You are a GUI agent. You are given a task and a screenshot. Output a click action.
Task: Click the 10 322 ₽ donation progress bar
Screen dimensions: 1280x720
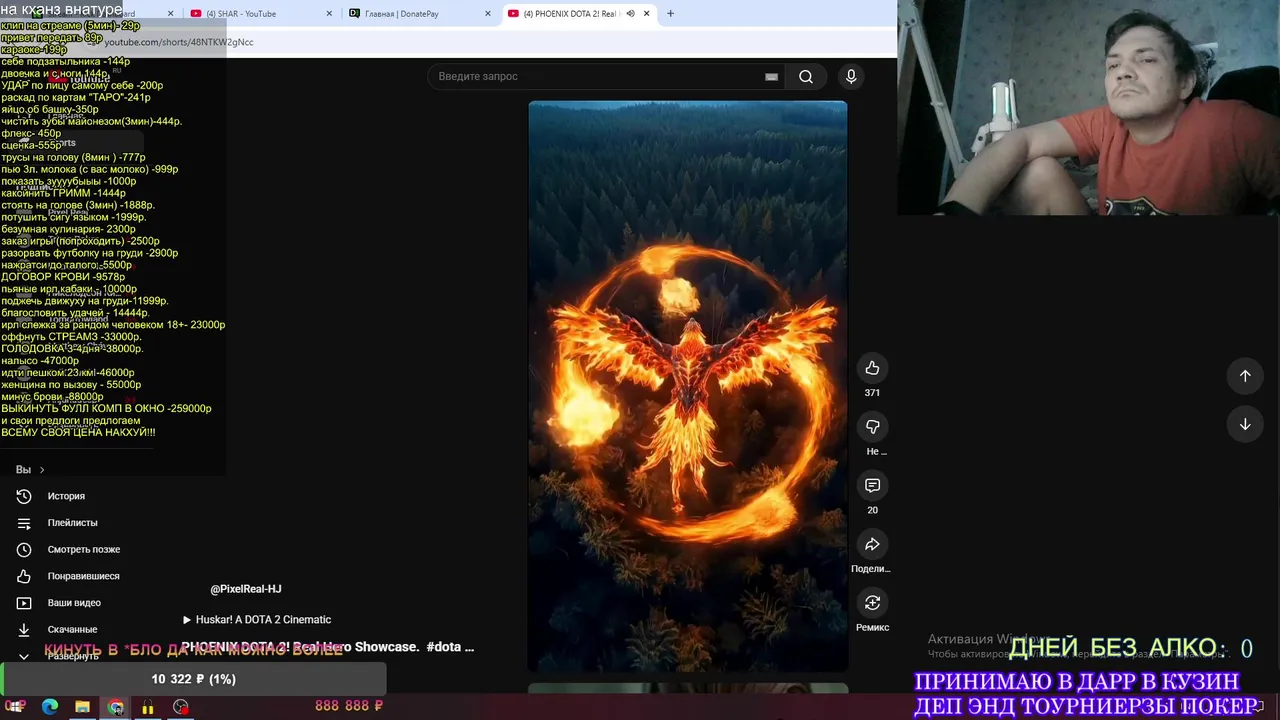click(193, 679)
